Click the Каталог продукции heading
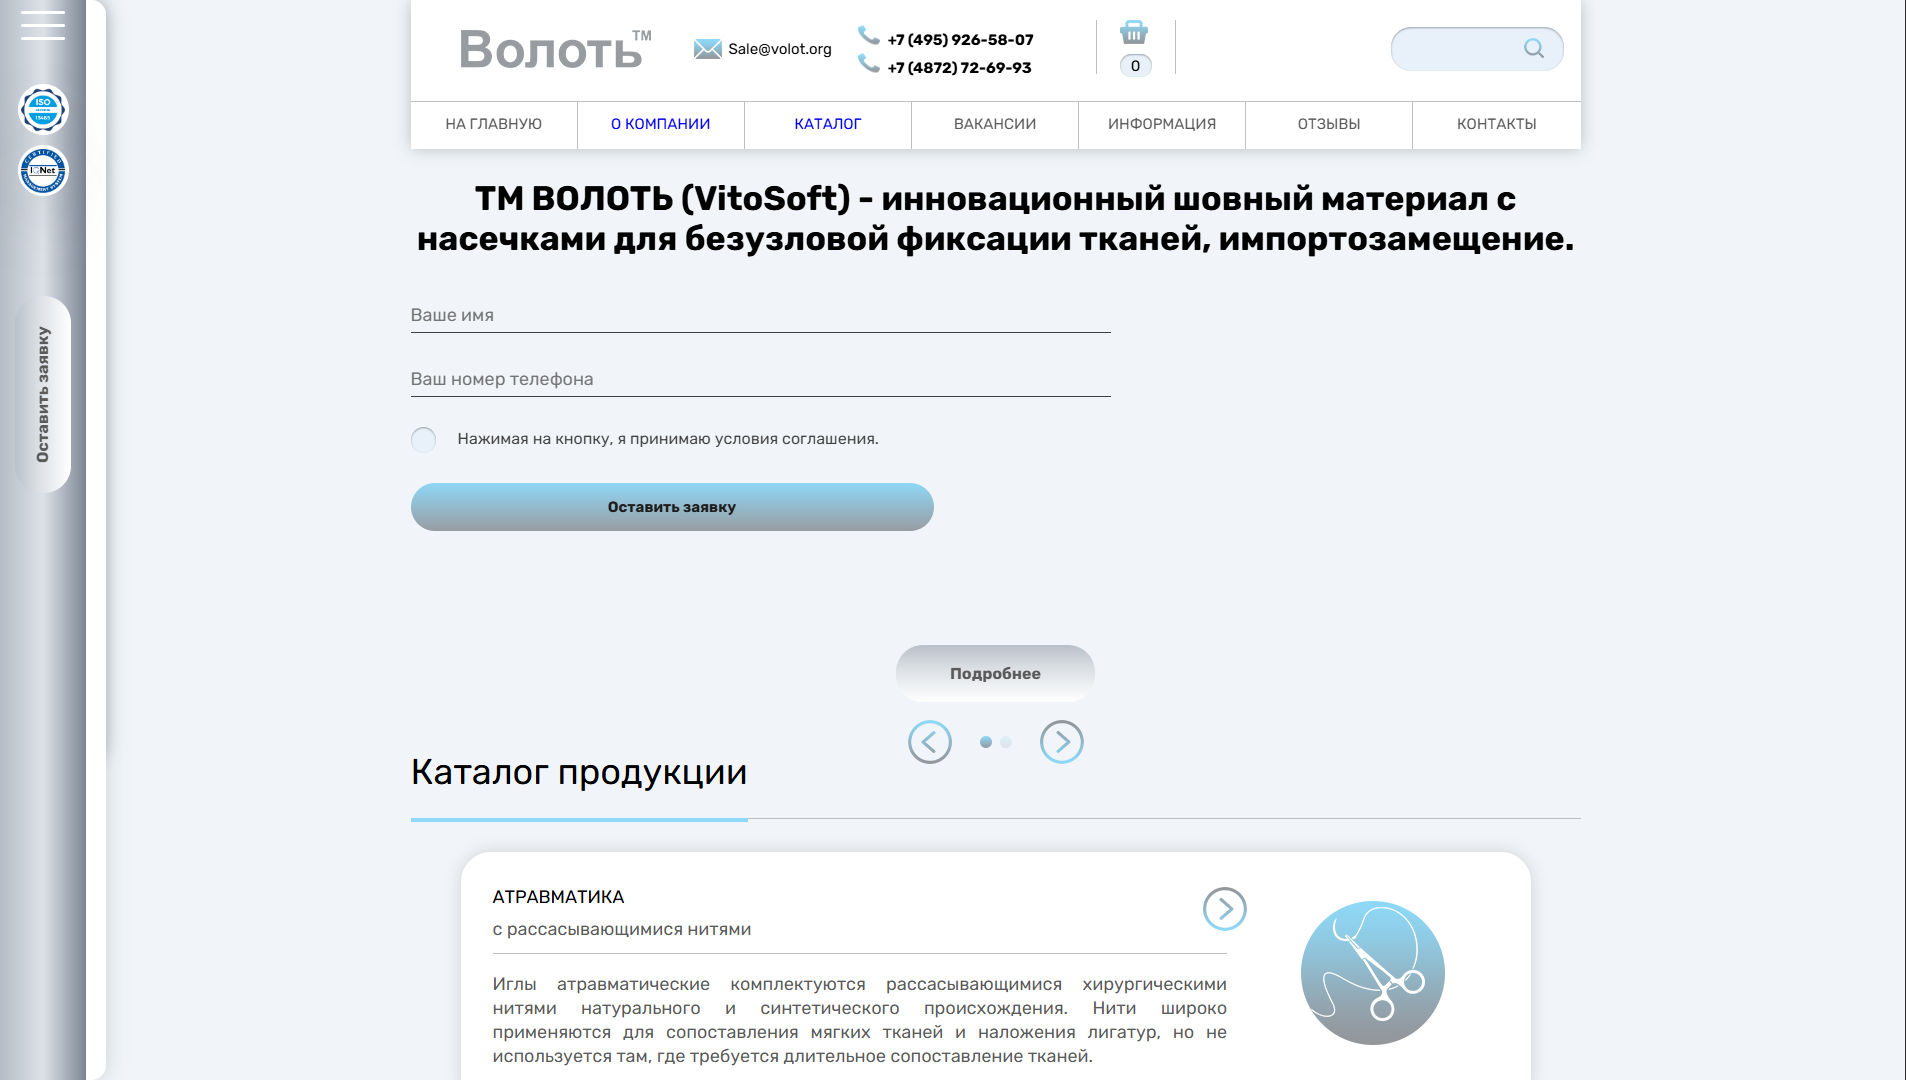 click(x=579, y=772)
